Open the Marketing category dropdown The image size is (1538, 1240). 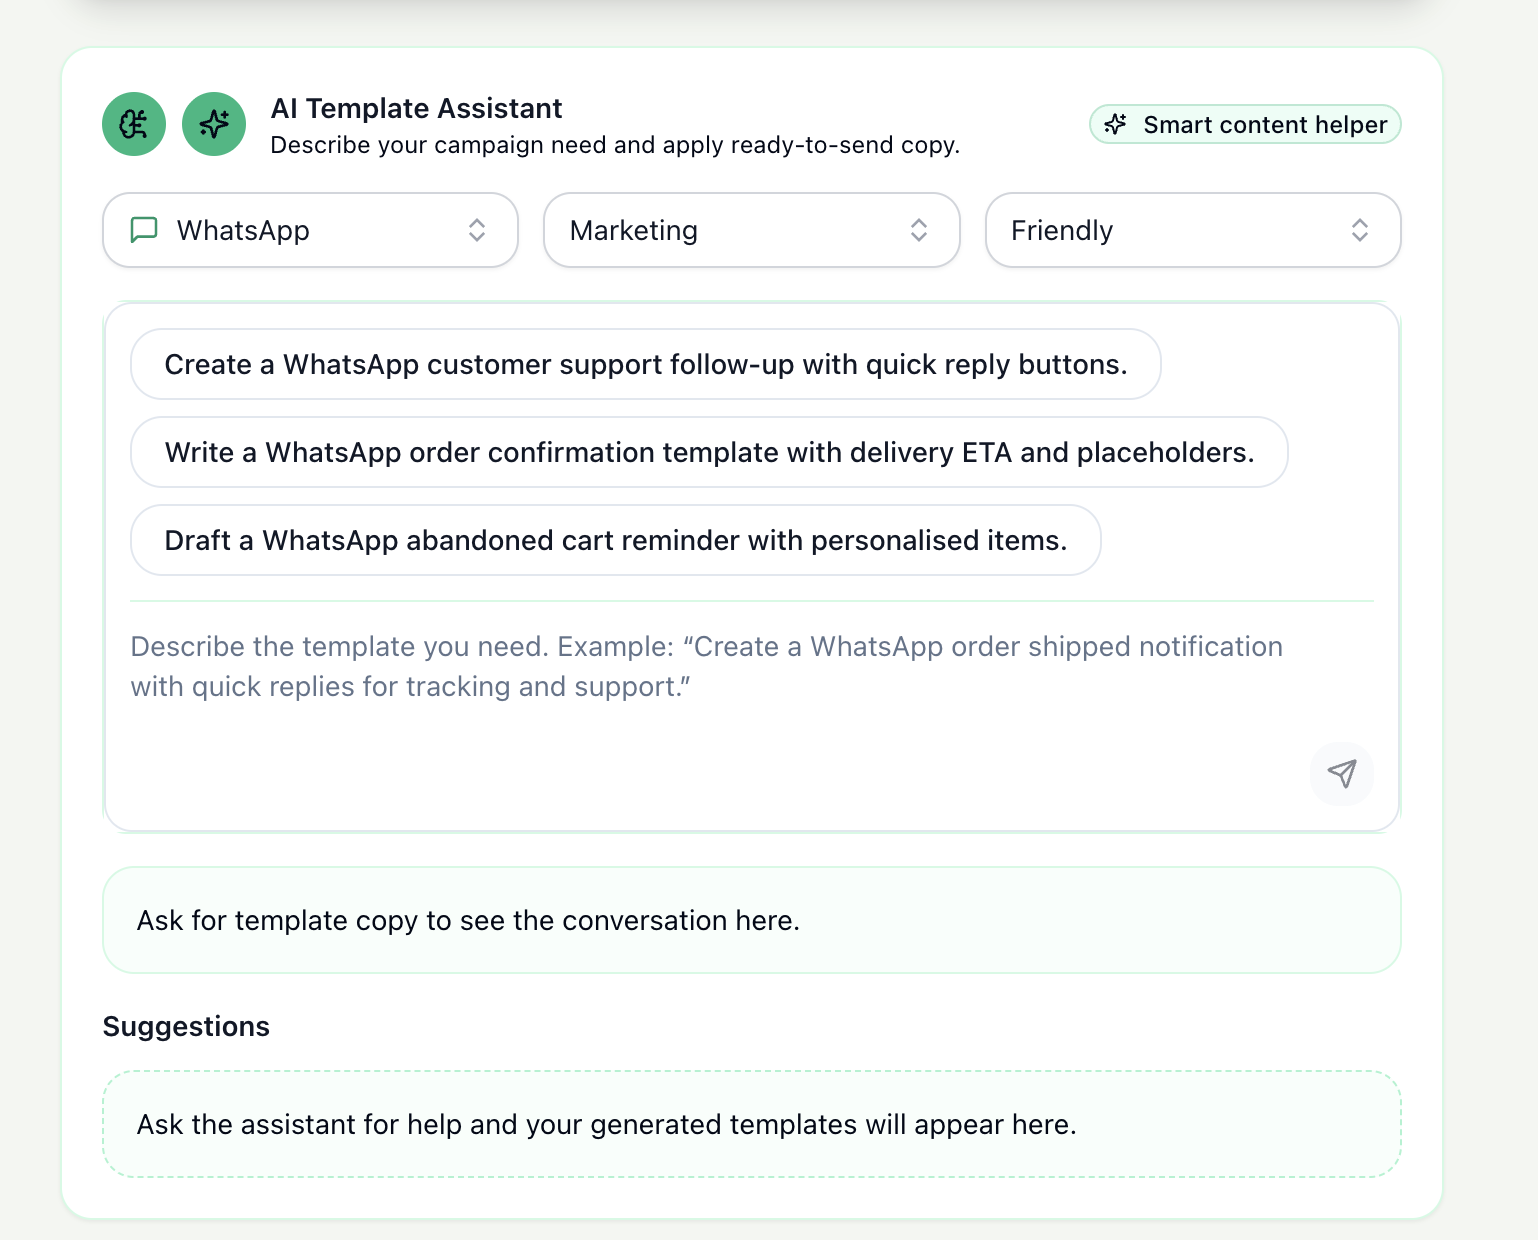click(751, 230)
